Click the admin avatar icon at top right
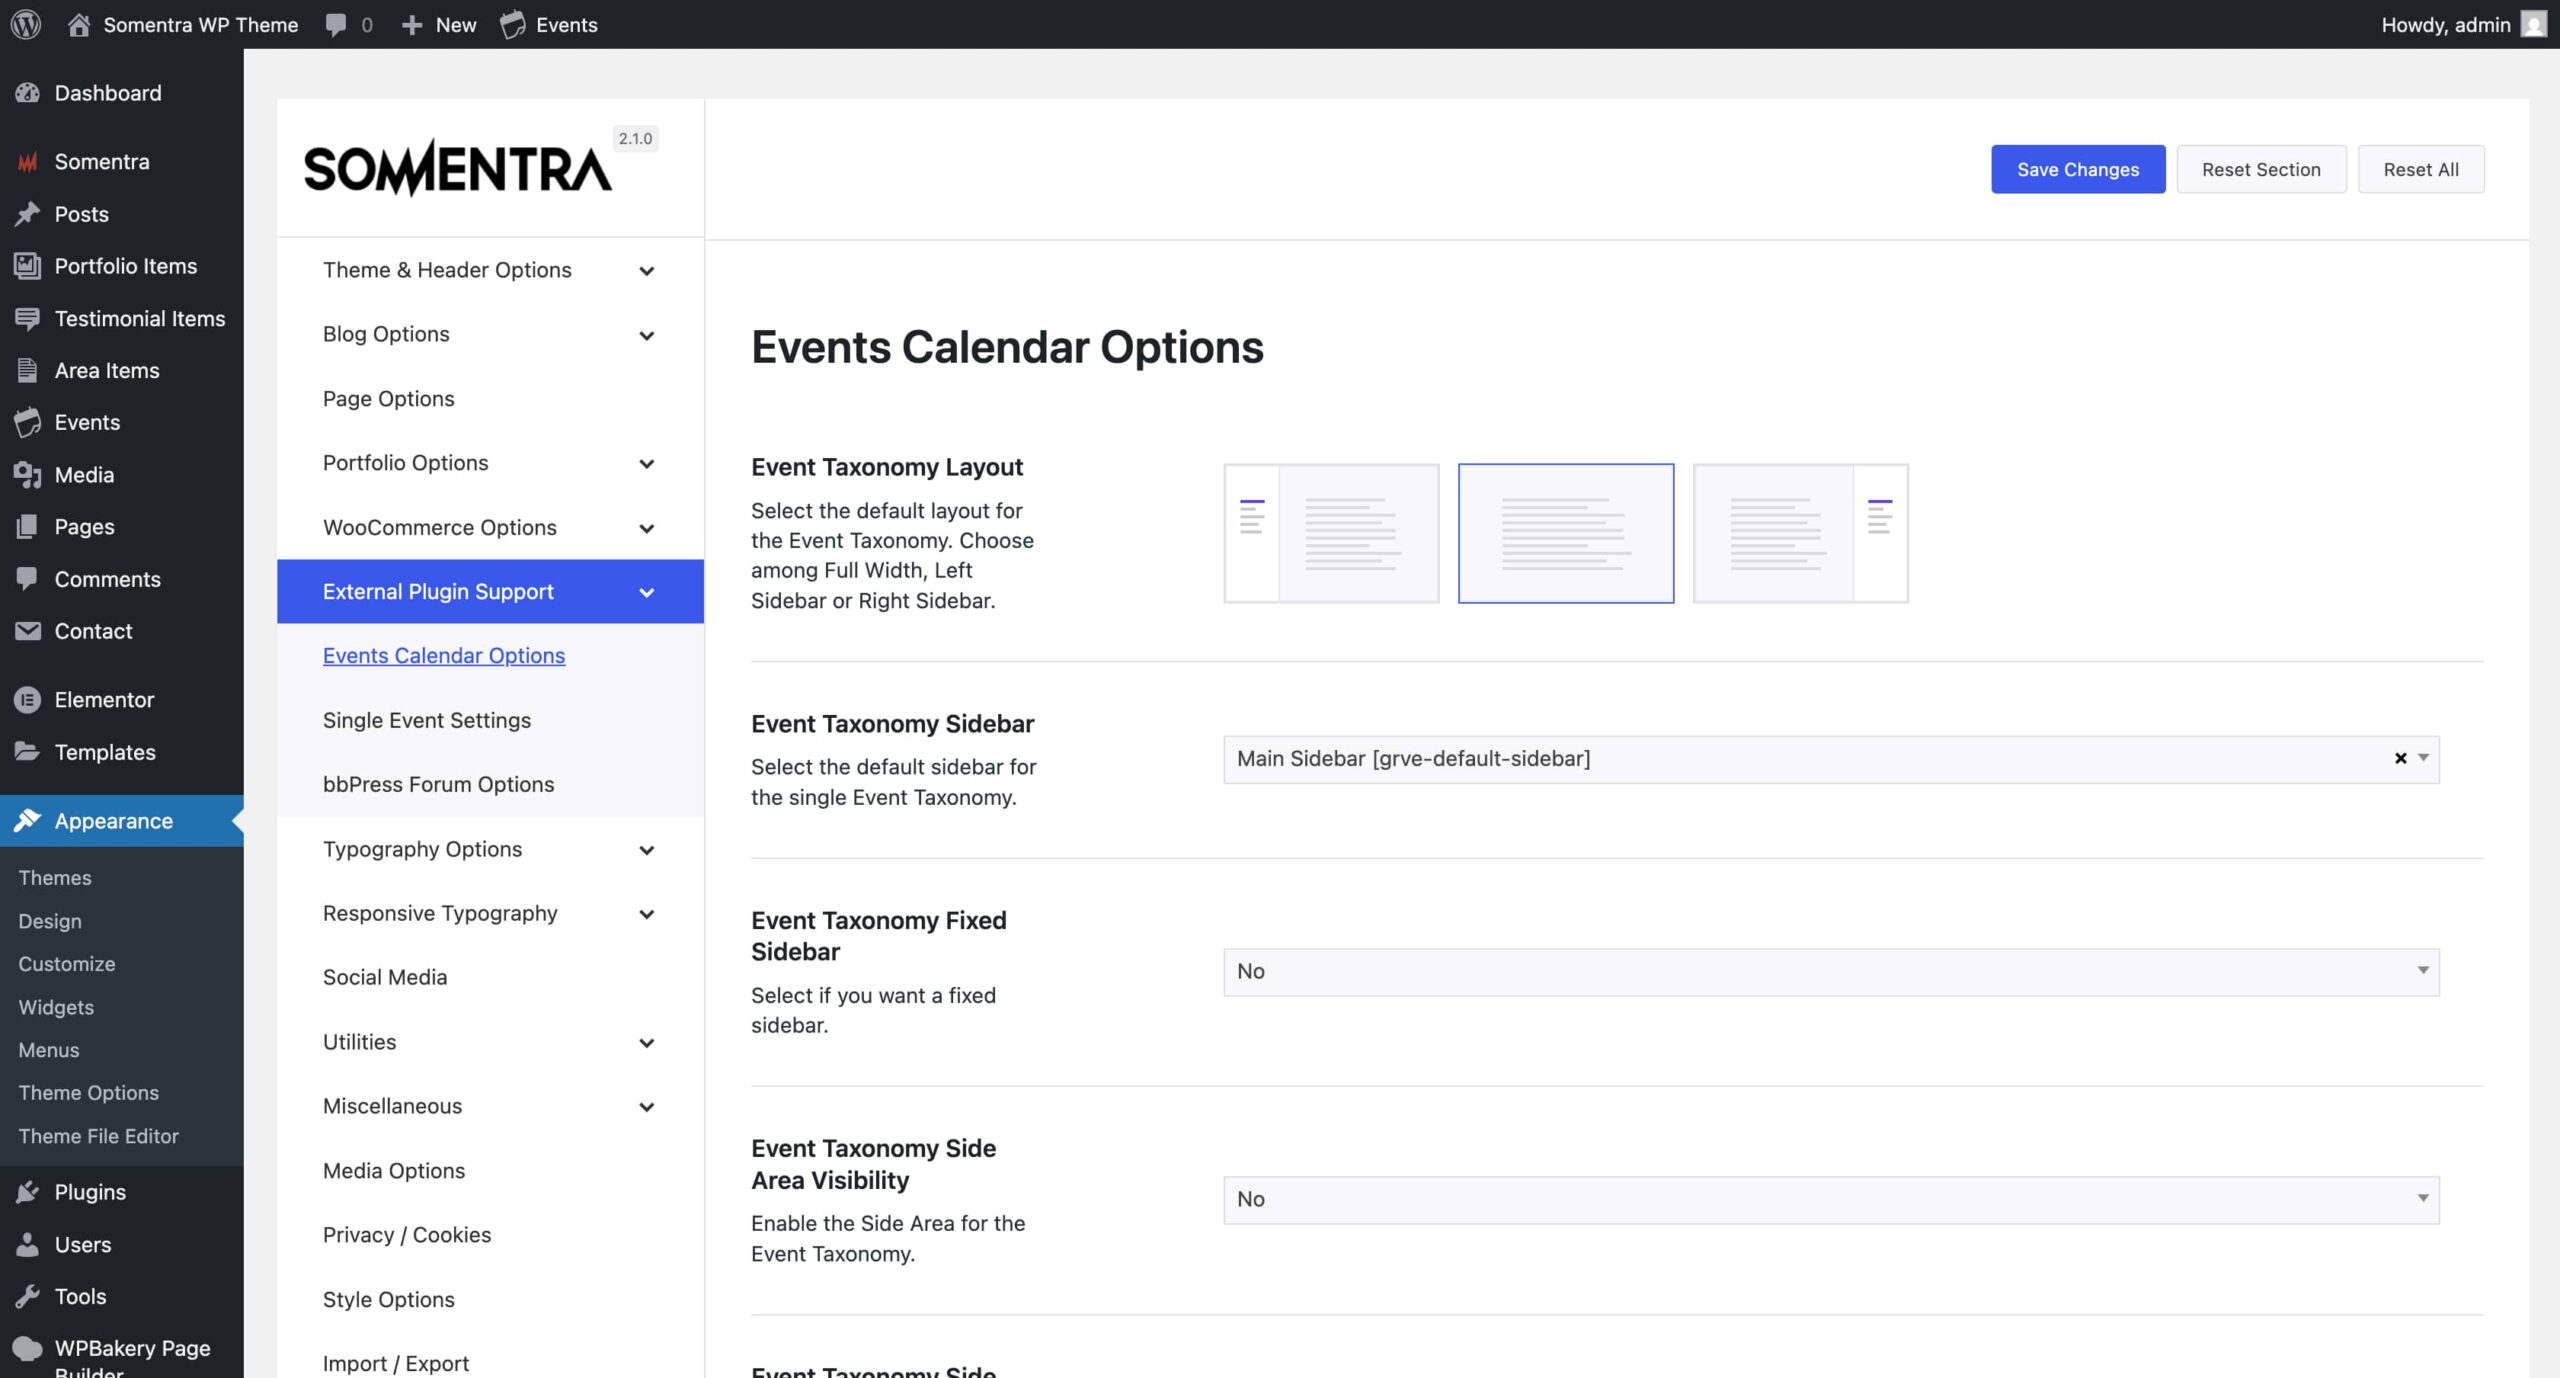 (2534, 24)
